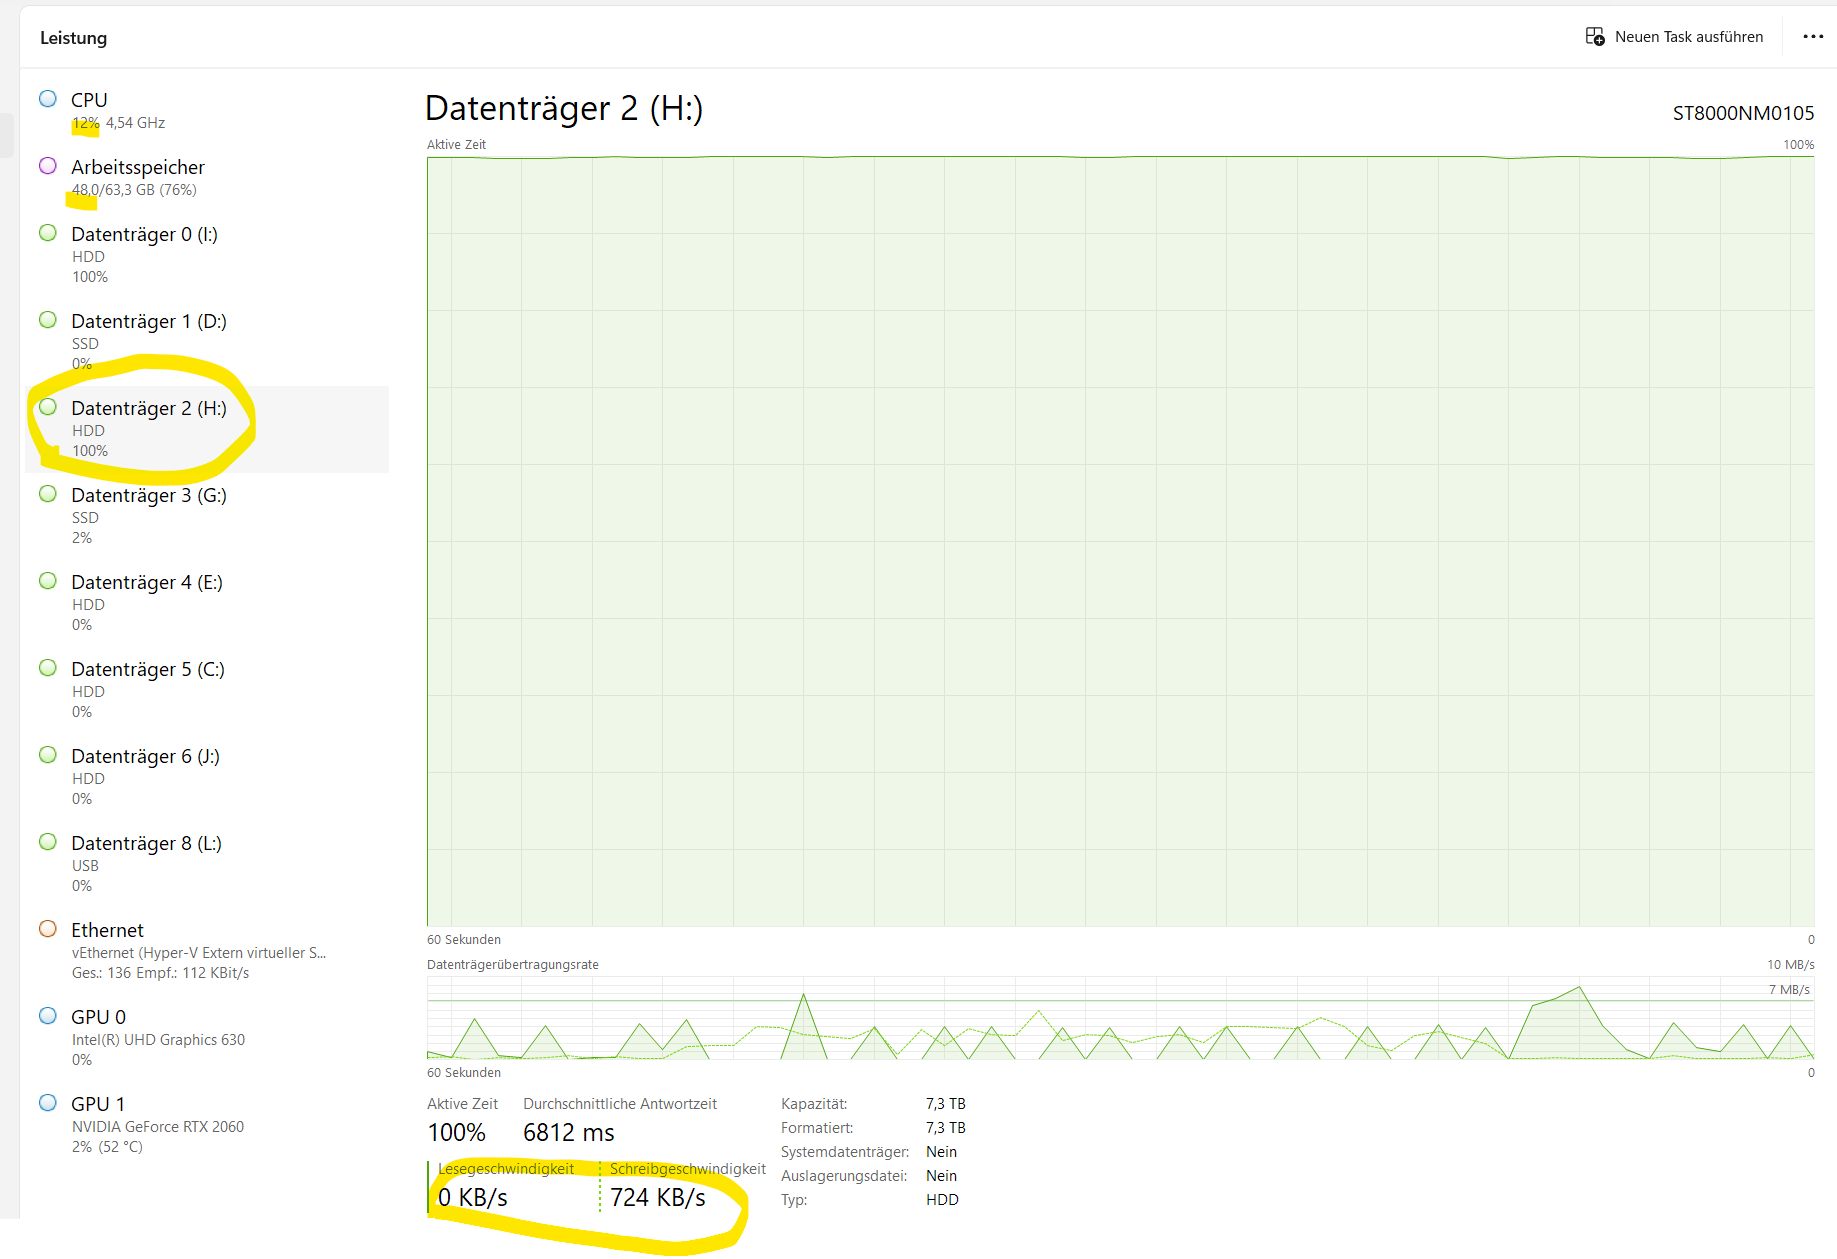The height and width of the screenshot is (1259, 1837).
Task: Click the Datenträger 1 (D:) circle icon
Action: click(x=48, y=320)
